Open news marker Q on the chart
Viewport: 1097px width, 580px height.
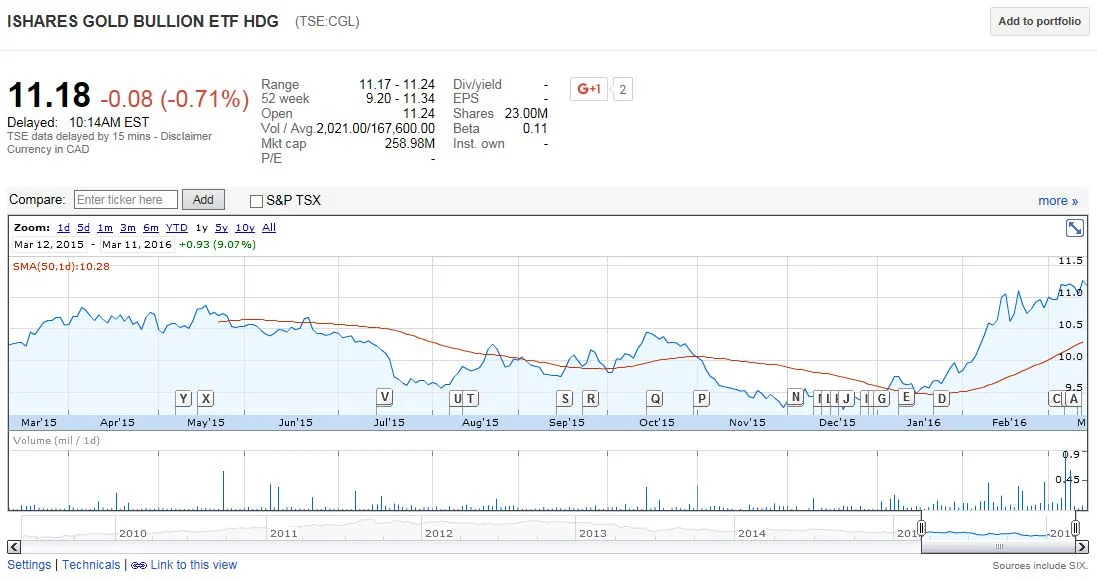click(655, 399)
